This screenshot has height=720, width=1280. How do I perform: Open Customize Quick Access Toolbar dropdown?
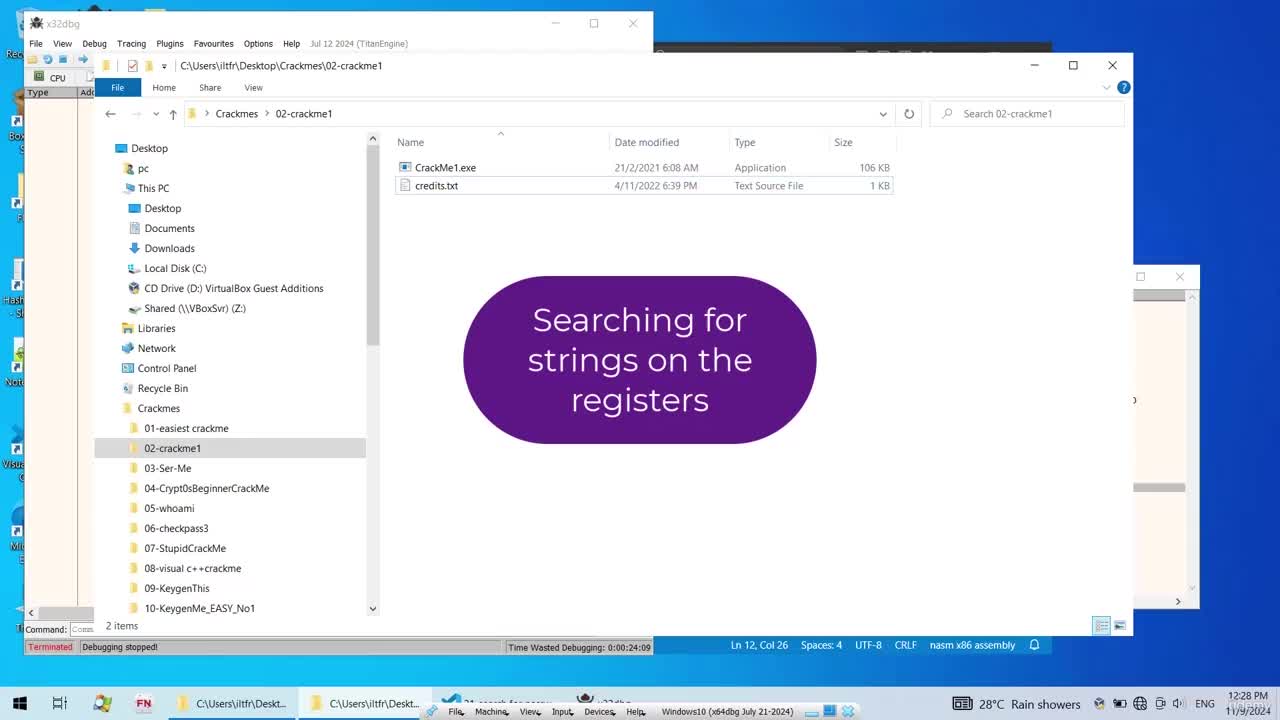pyautogui.click(x=164, y=66)
